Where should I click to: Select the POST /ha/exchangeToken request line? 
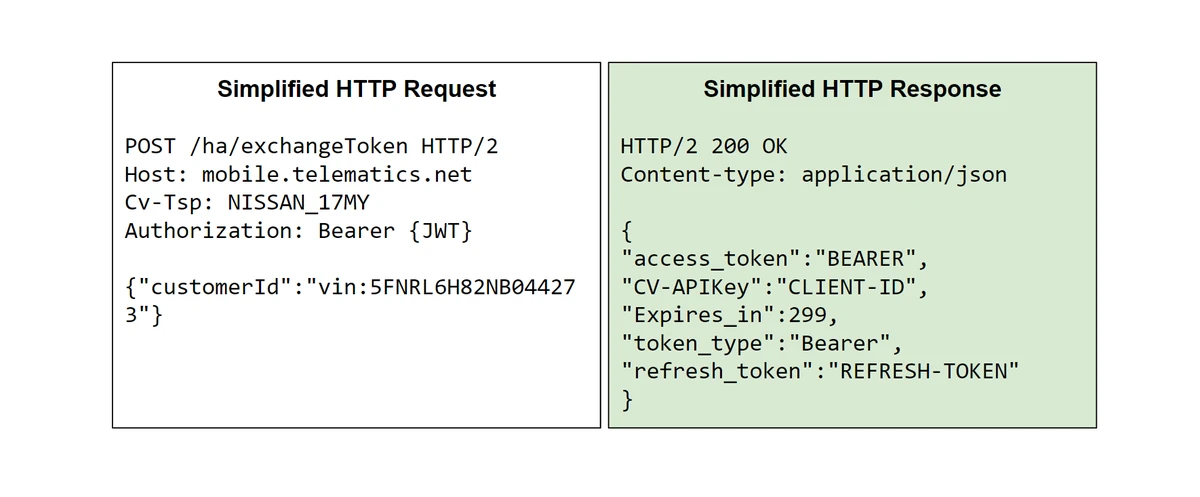(x=311, y=146)
